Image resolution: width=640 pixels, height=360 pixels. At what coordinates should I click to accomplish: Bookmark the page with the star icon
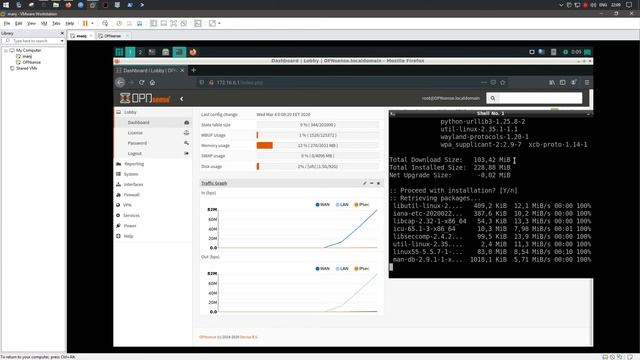(x=502, y=82)
